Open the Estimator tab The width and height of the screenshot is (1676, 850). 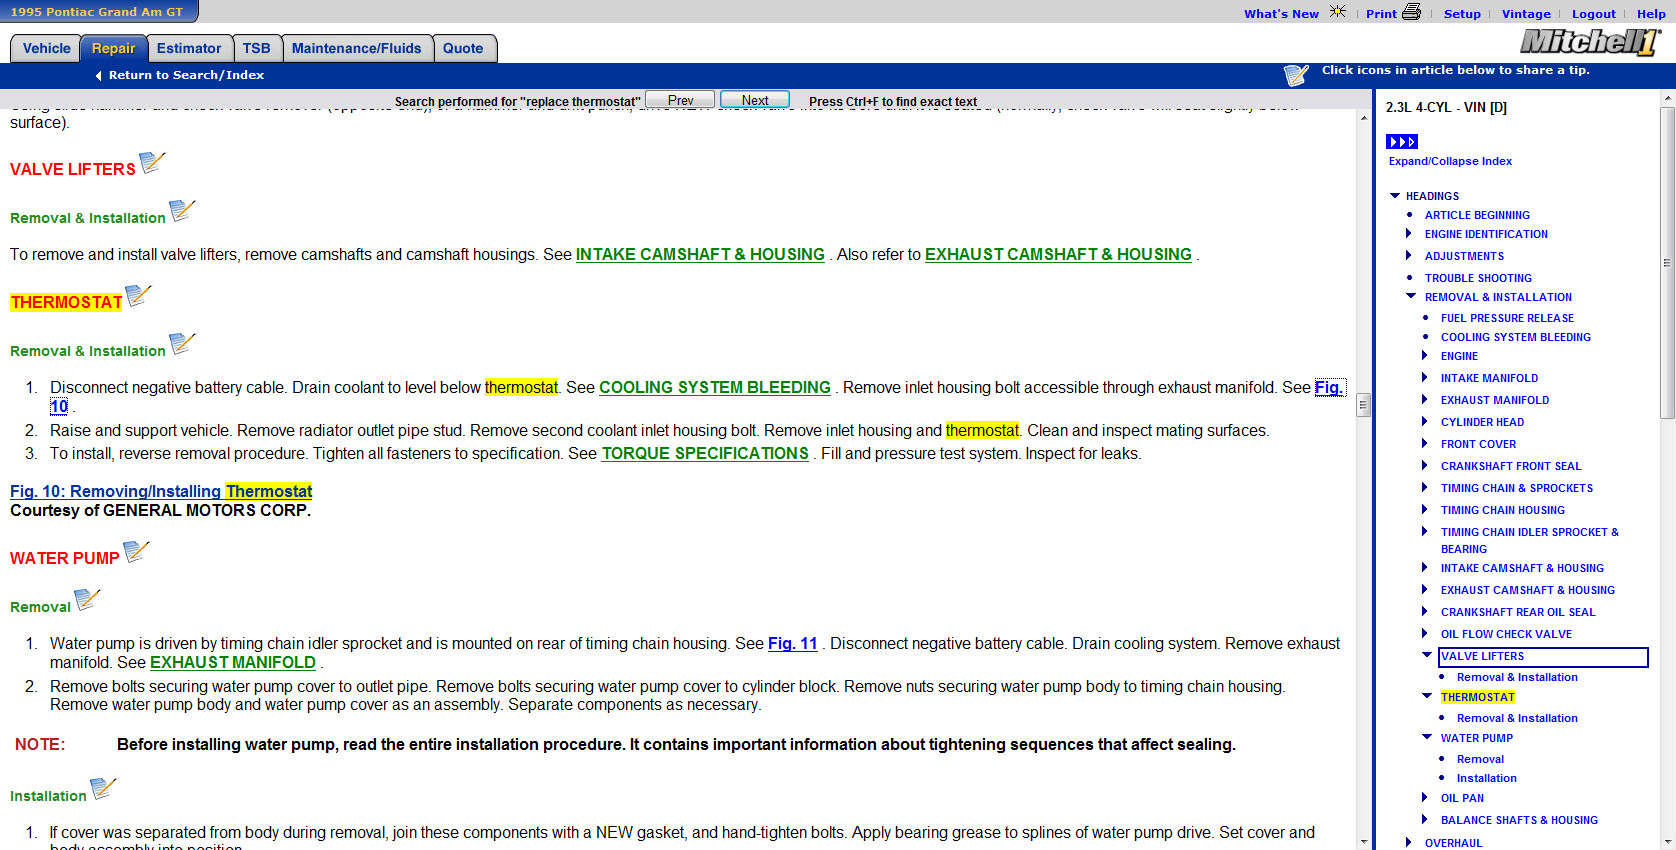tap(189, 48)
